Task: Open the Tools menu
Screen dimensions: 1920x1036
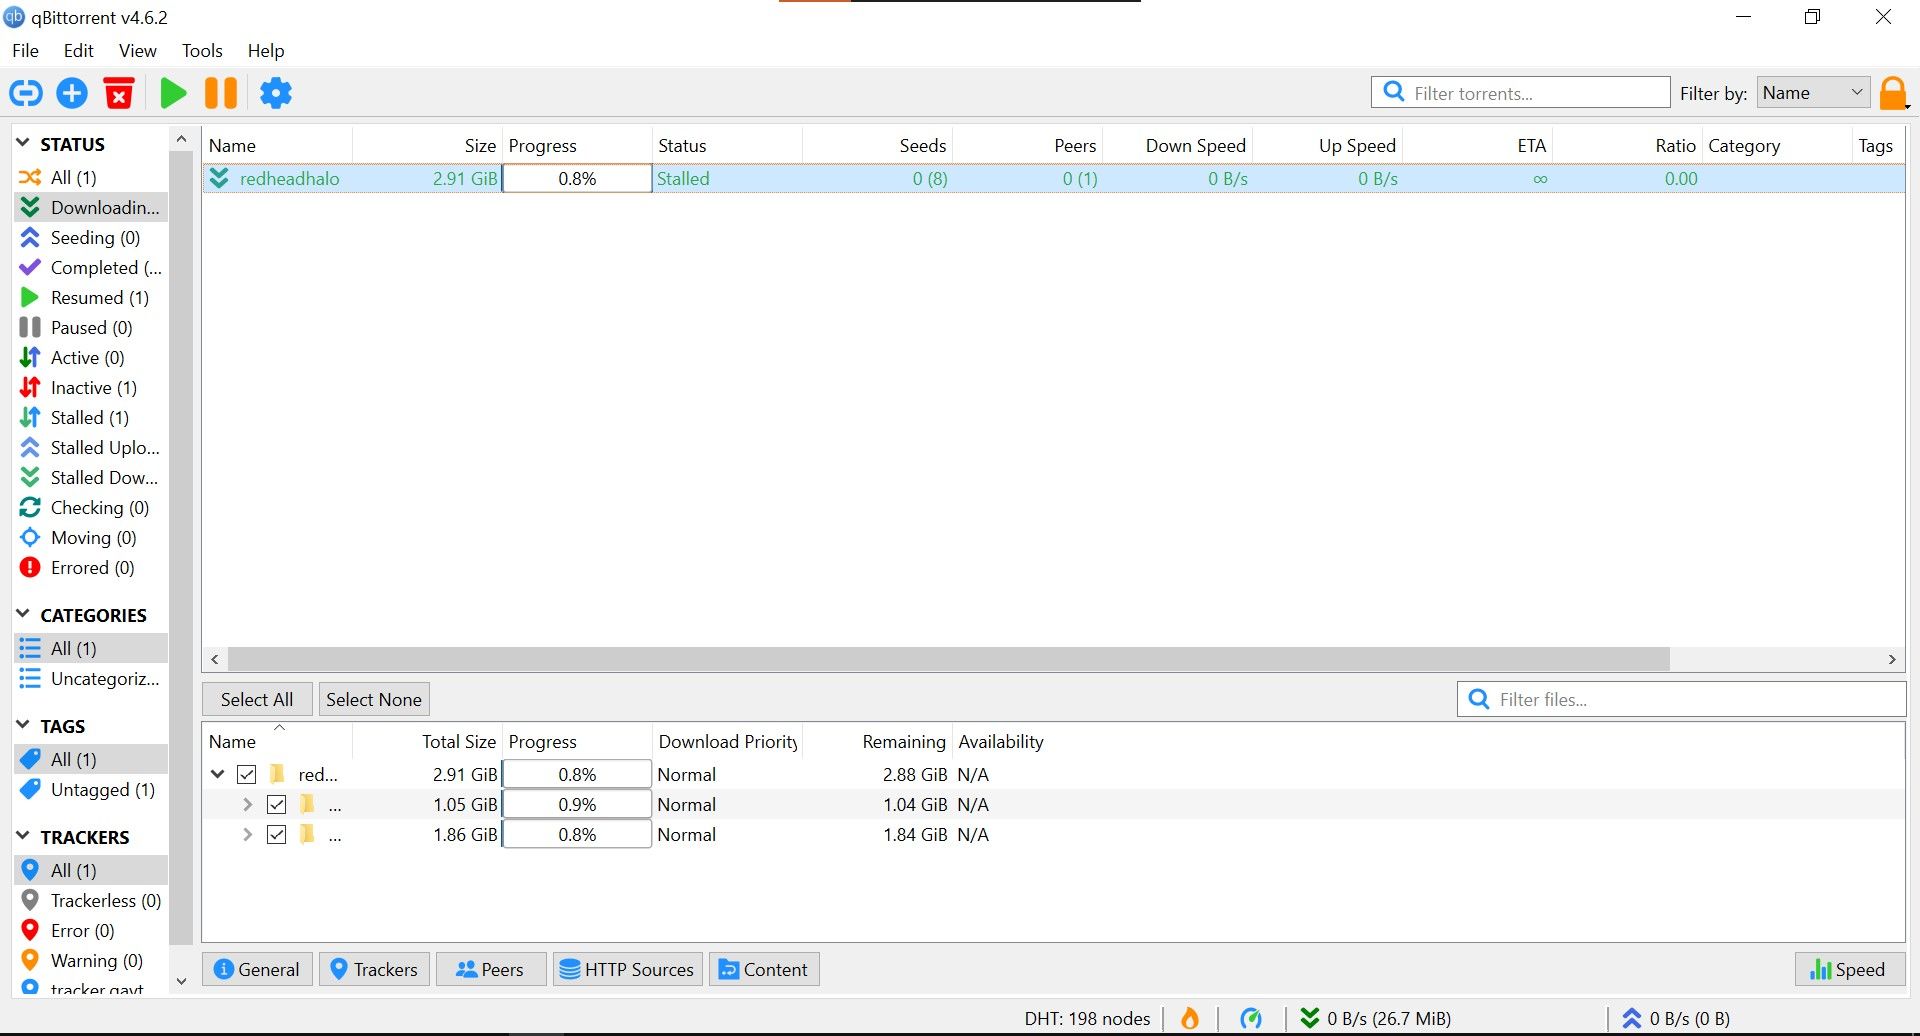Action: [x=202, y=50]
